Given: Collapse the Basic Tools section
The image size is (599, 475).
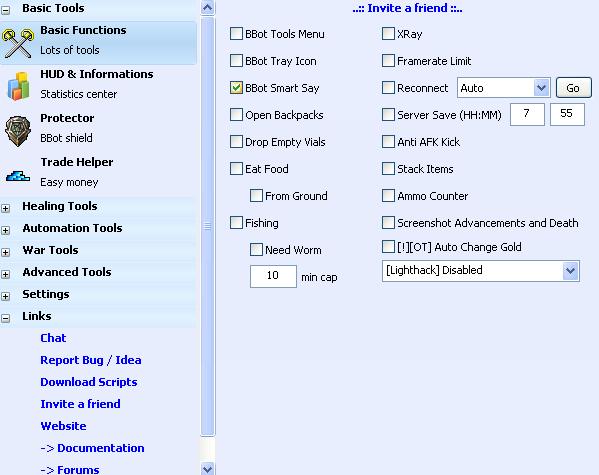Looking at the screenshot, I should click(6, 10).
